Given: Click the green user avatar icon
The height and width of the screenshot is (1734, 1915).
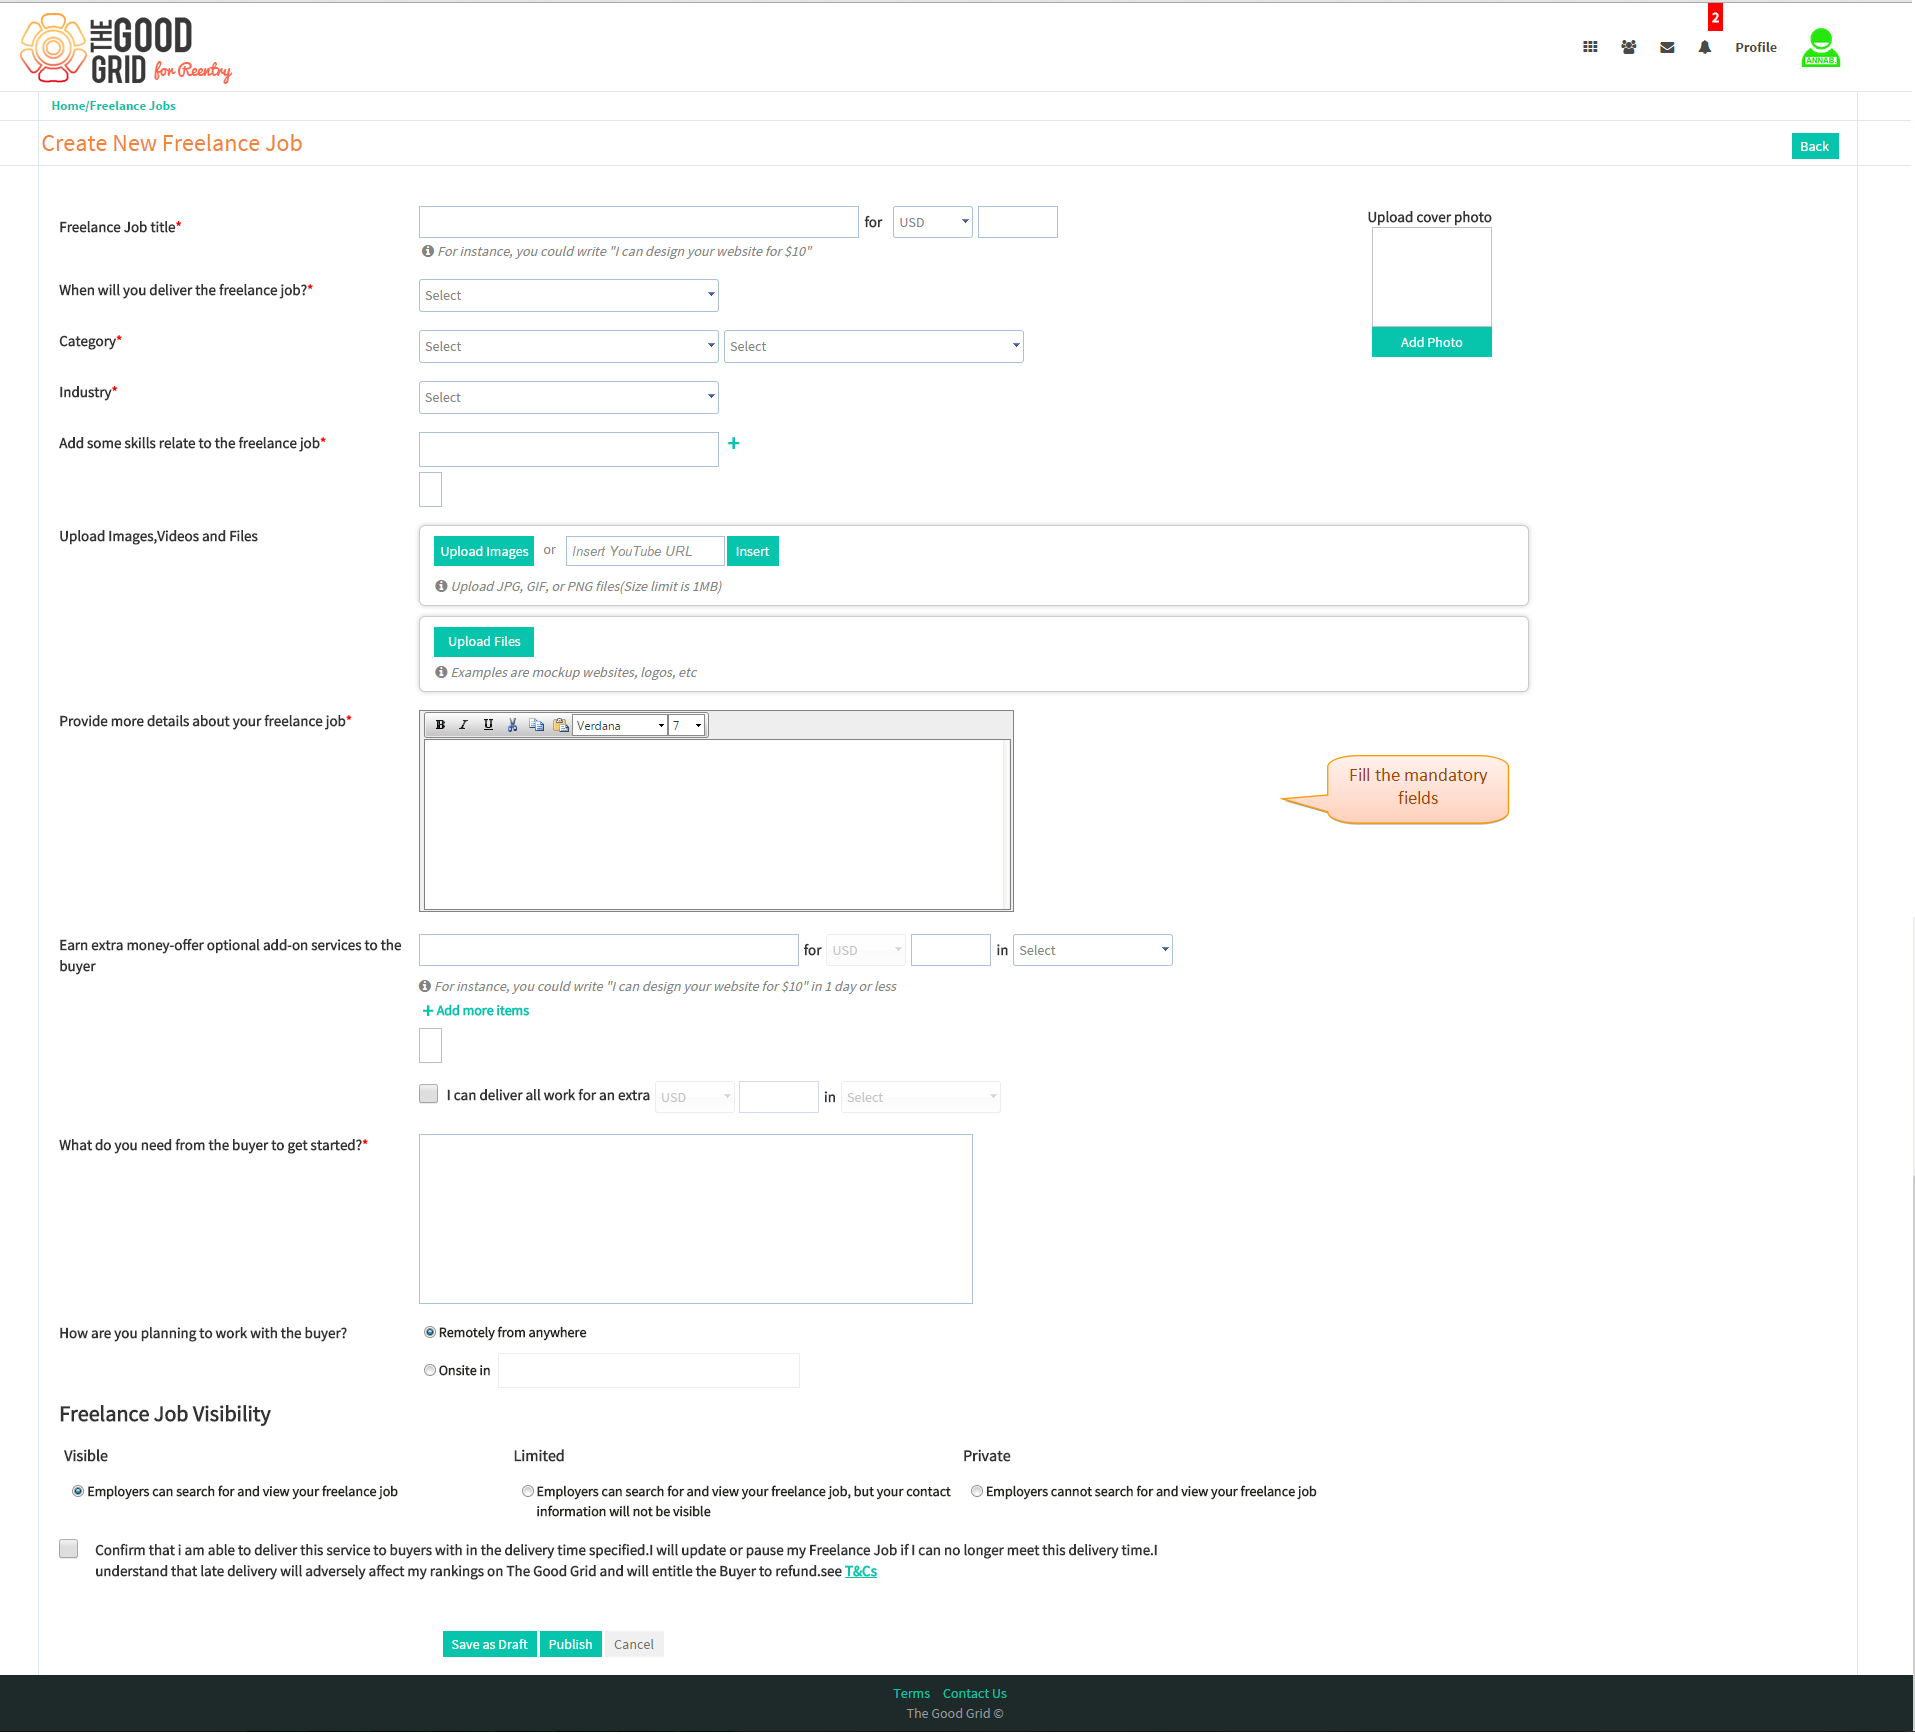Looking at the screenshot, I should pos(1820,48).
